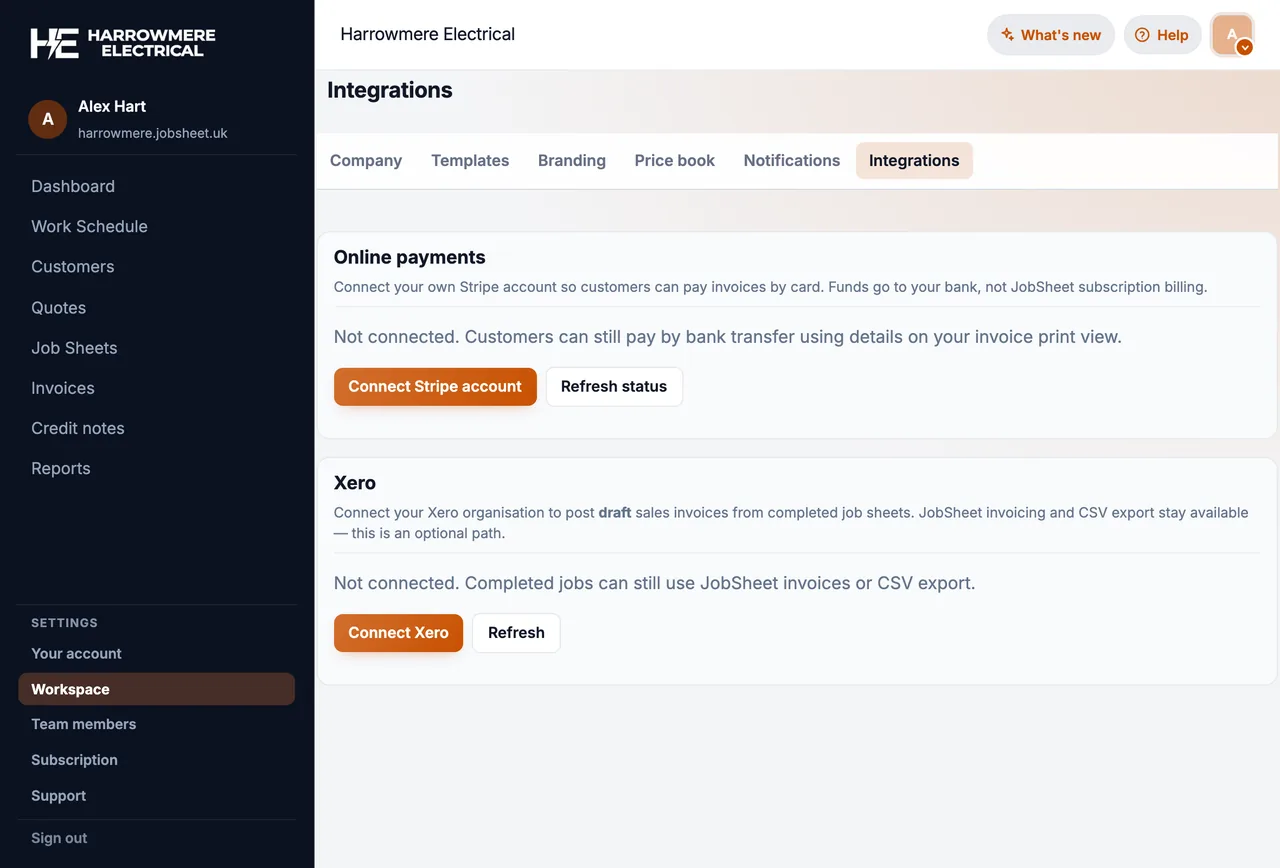1280x868 pixels.
Task: Open the Price book tab
Action: tap(675, 161)
